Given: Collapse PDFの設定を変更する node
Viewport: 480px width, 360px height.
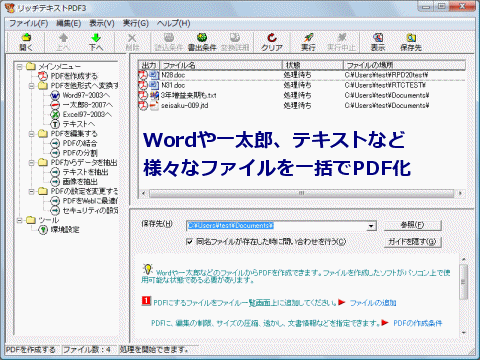Looking at the screenshot, I should 32,191.
